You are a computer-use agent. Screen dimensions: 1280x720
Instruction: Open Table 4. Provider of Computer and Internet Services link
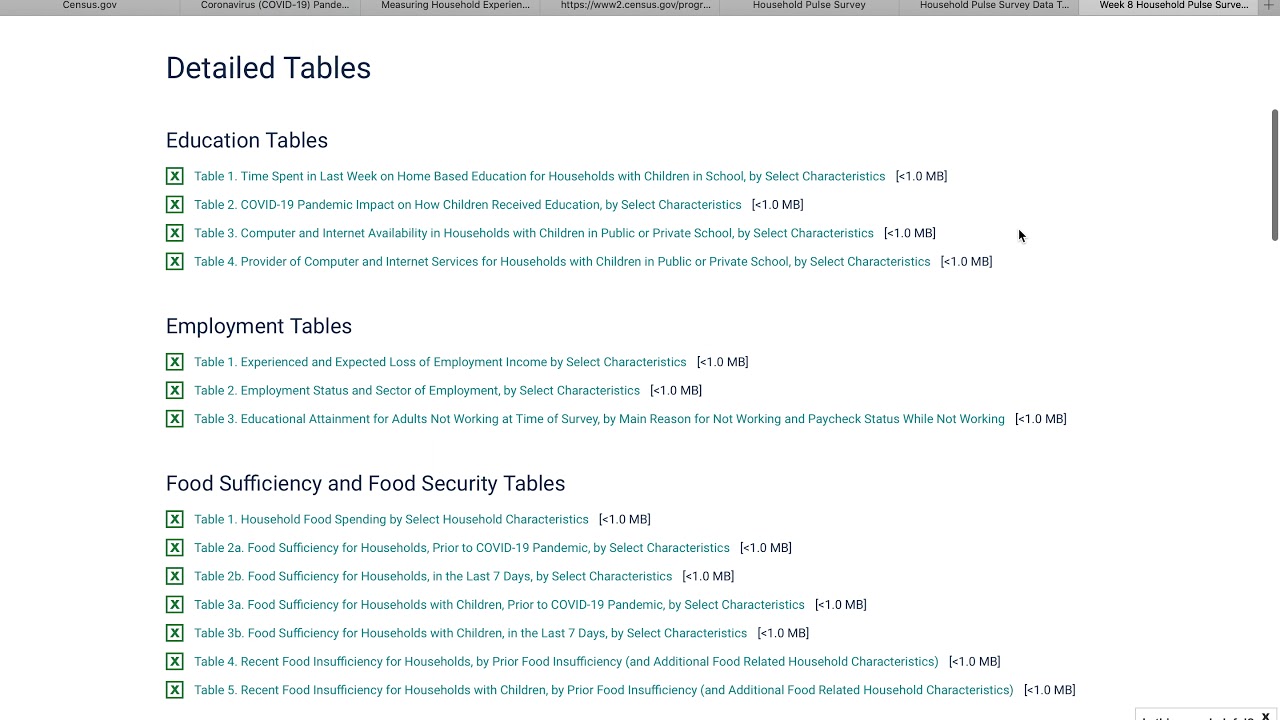click(x=562, y=262)
